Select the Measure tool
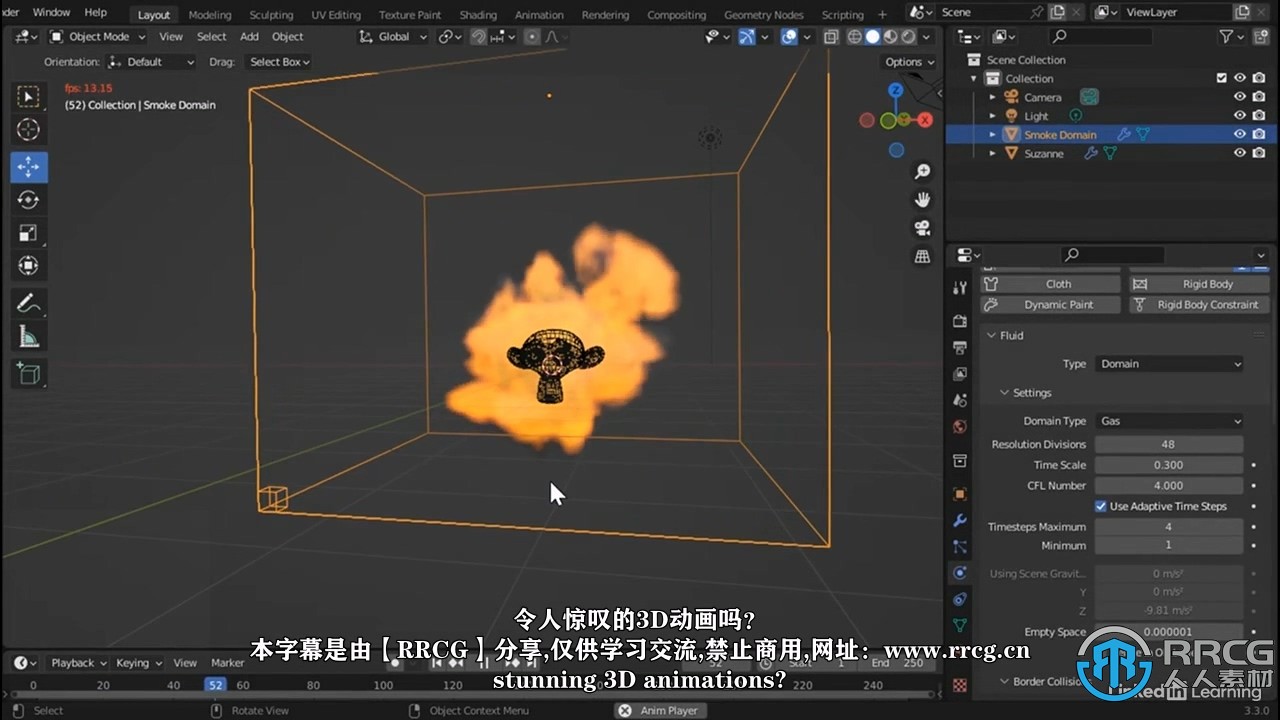The image size is (1280, 720). point(29,337)
